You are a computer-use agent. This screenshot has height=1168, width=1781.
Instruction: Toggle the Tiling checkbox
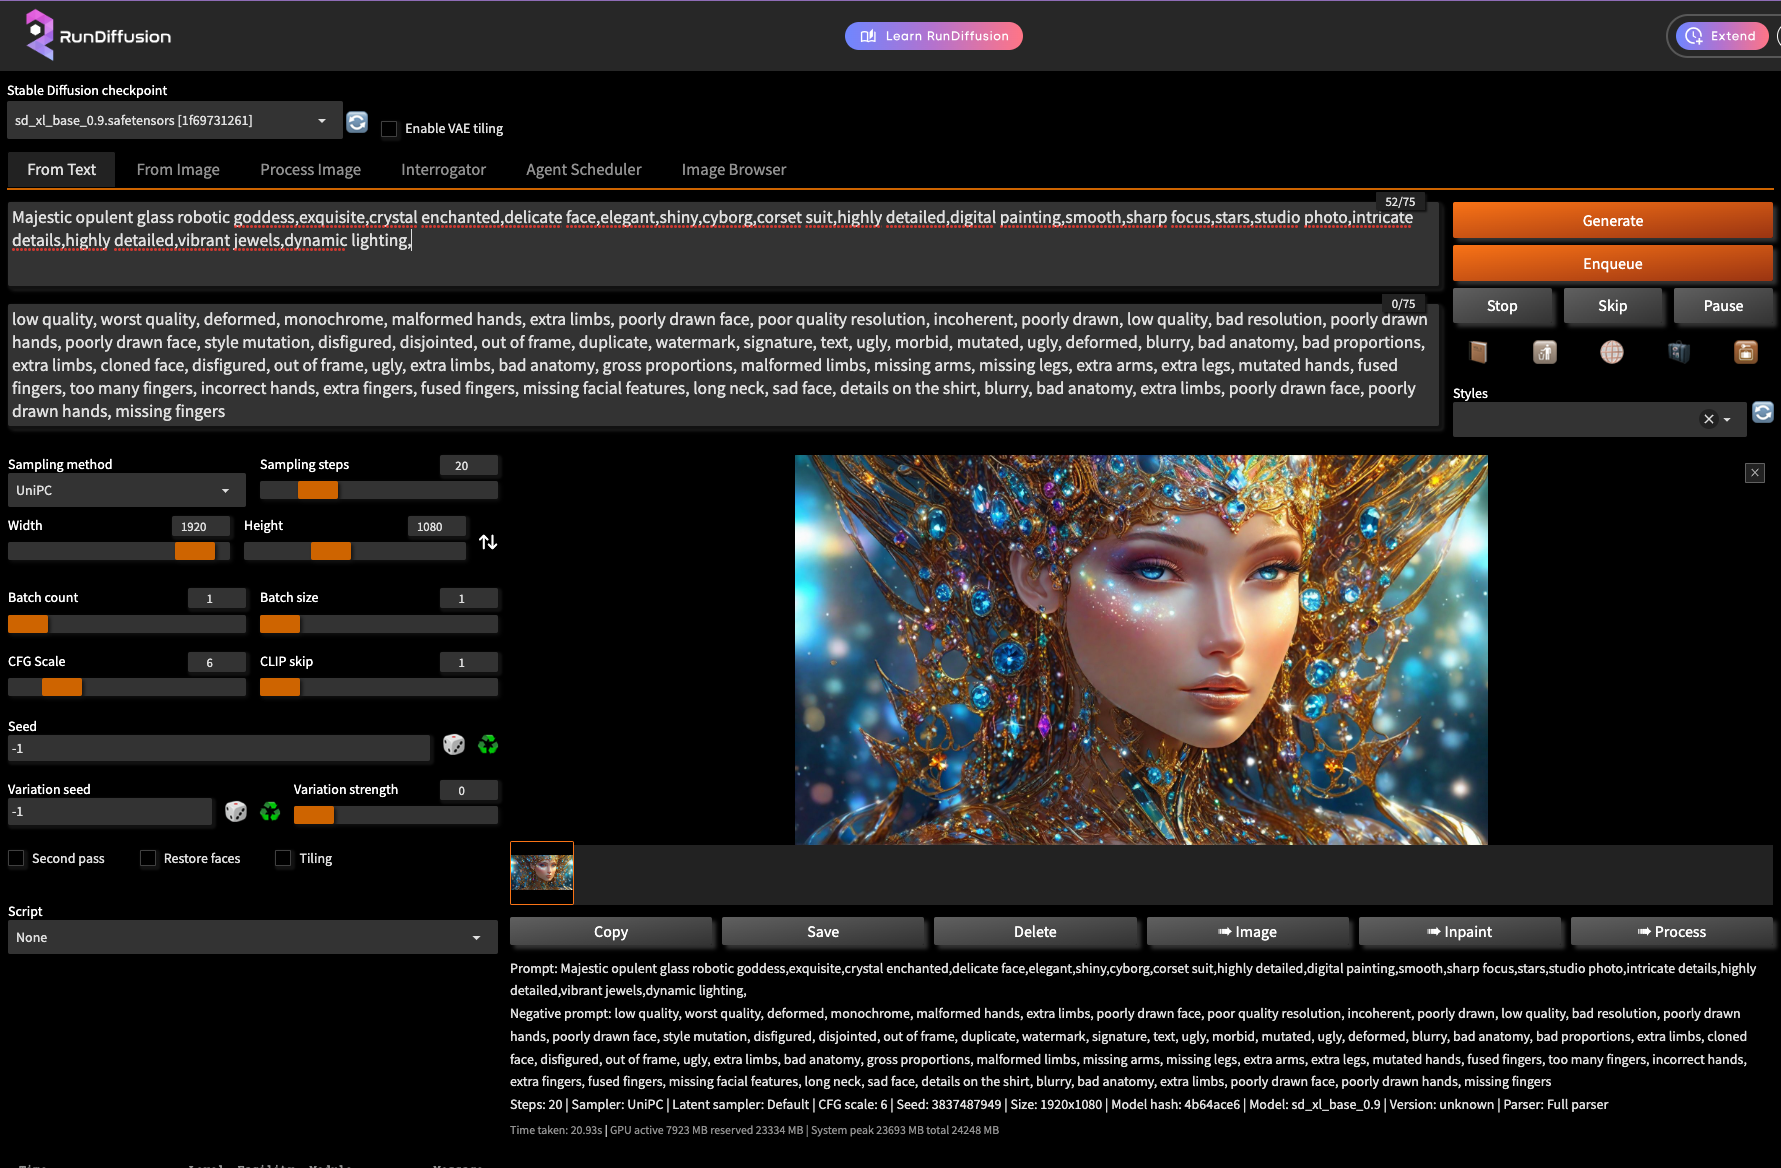[283, 858]
